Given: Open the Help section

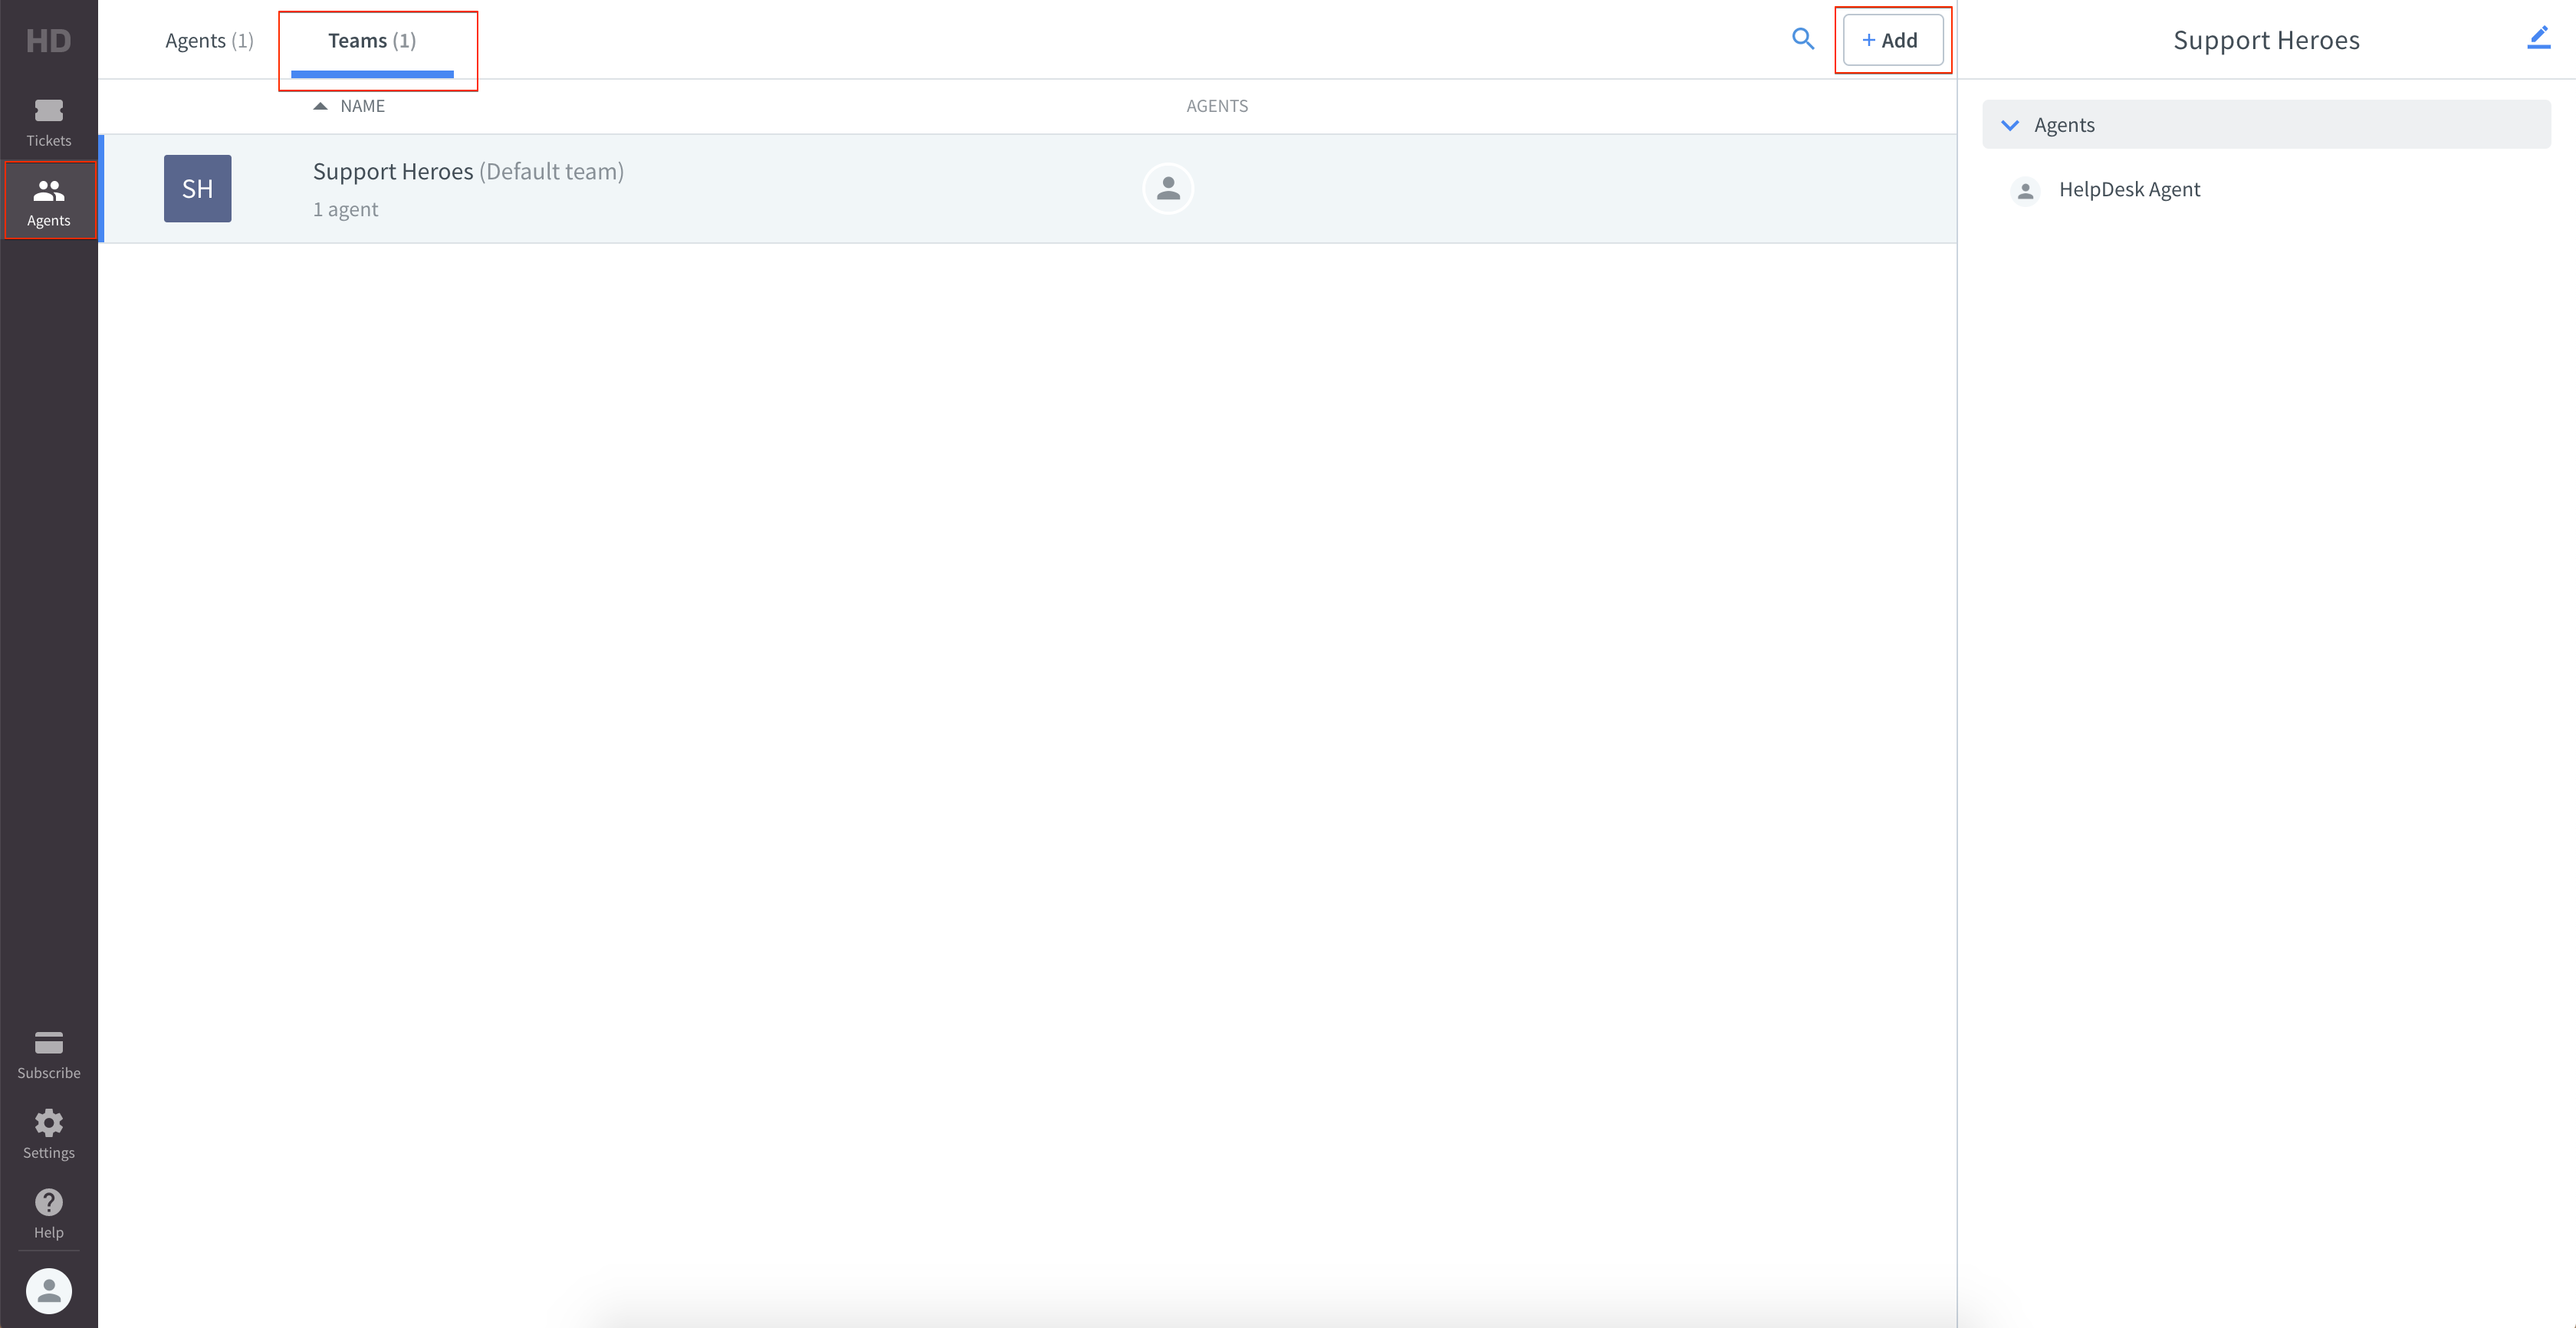Looking at the screenshot, I should pyautogui.click(x=48, y=1212).
